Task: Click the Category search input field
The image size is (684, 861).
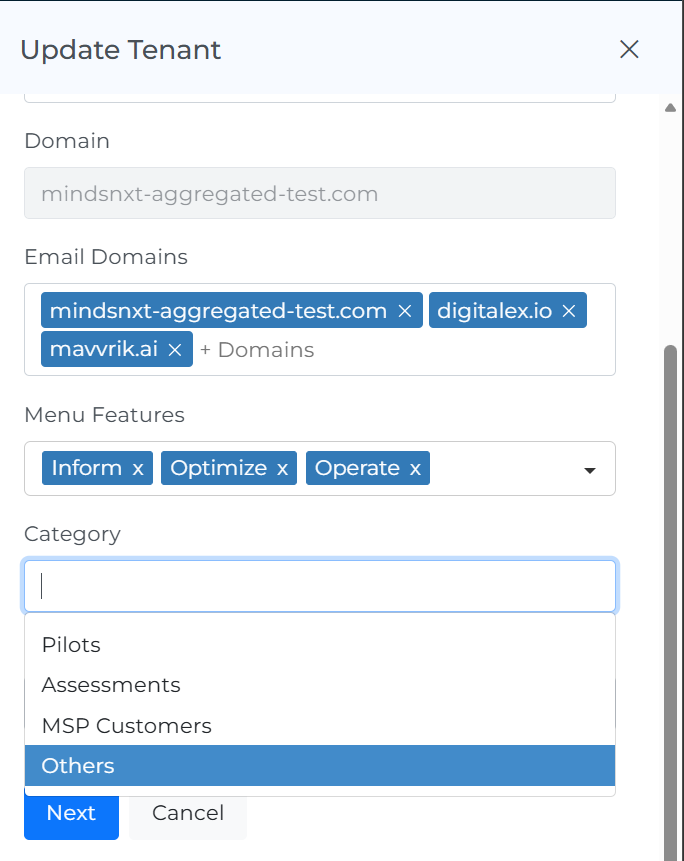Action: pos(320,586)
